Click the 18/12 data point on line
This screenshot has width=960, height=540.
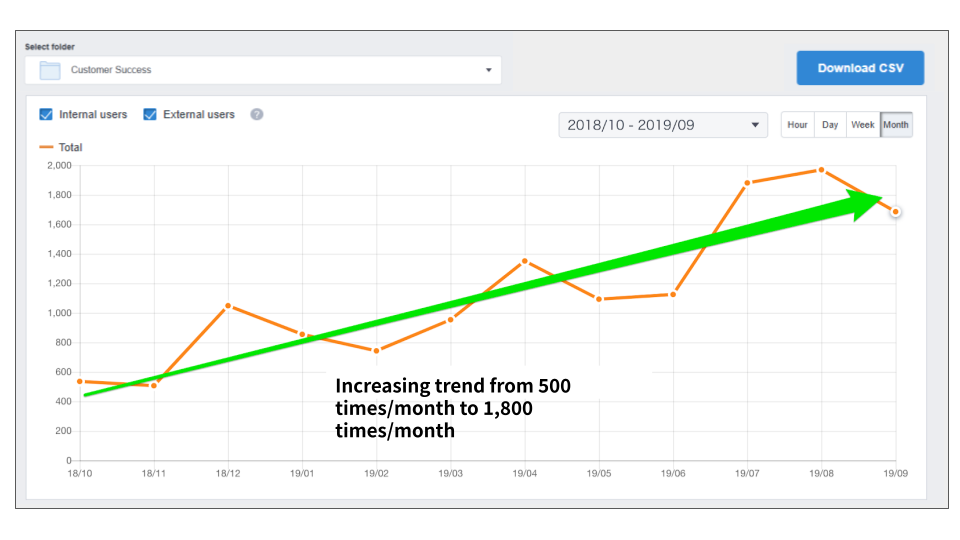228,306
